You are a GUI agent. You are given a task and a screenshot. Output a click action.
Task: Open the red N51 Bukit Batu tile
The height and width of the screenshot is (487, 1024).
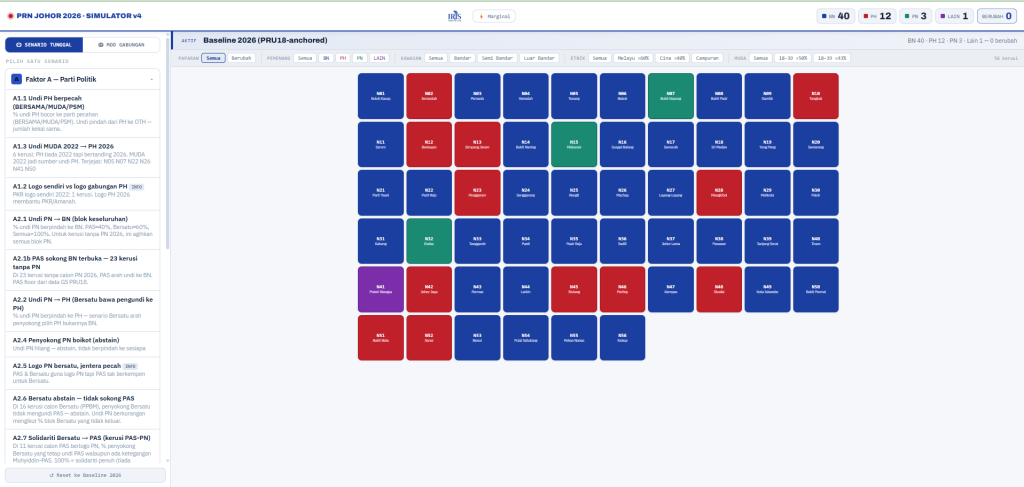[x=380, y=338]
